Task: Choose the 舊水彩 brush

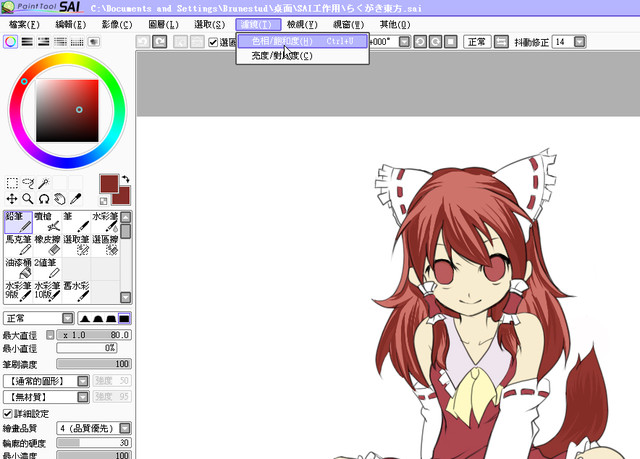Action: 76,291
